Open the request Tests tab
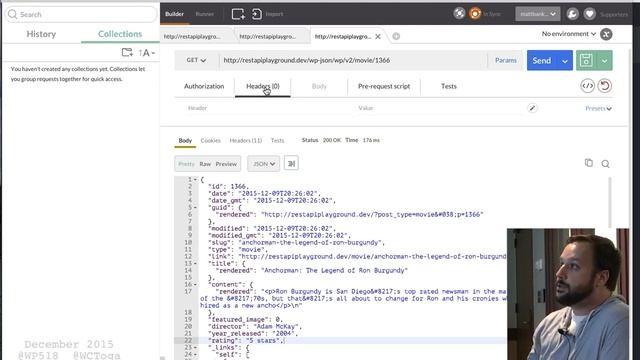 click(449, 86)
